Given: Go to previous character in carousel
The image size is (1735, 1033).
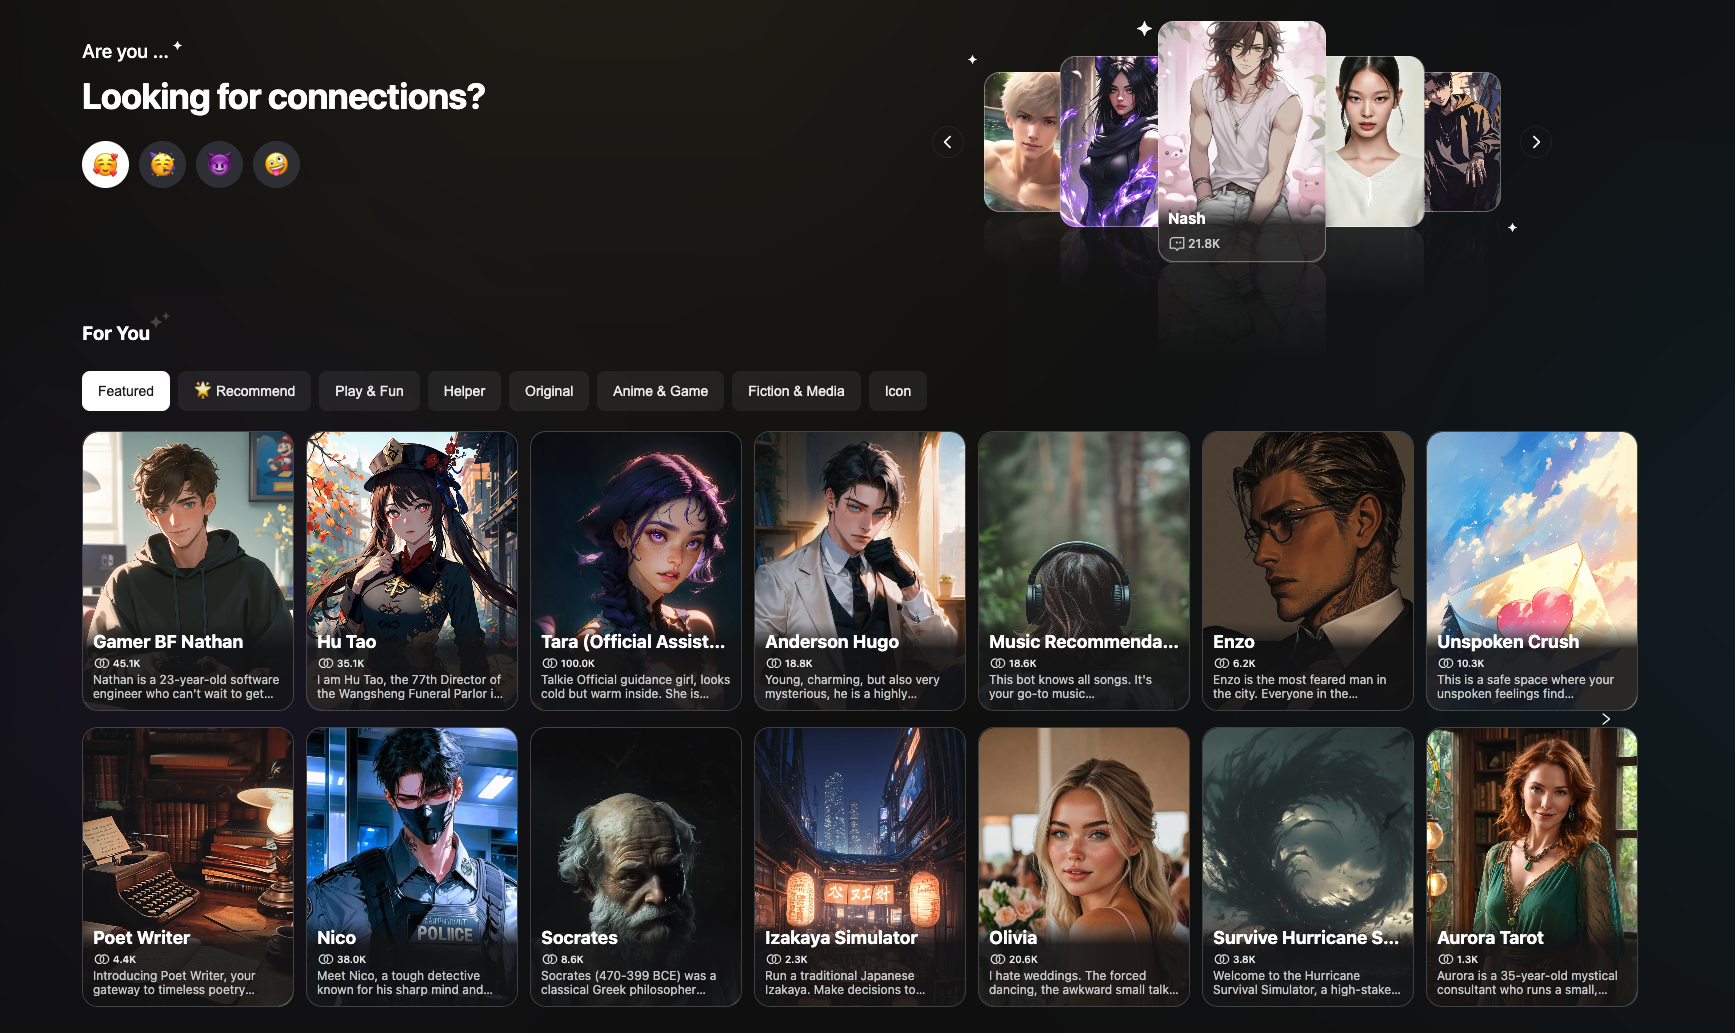Looking at the screenshot, I should (947, 142).
